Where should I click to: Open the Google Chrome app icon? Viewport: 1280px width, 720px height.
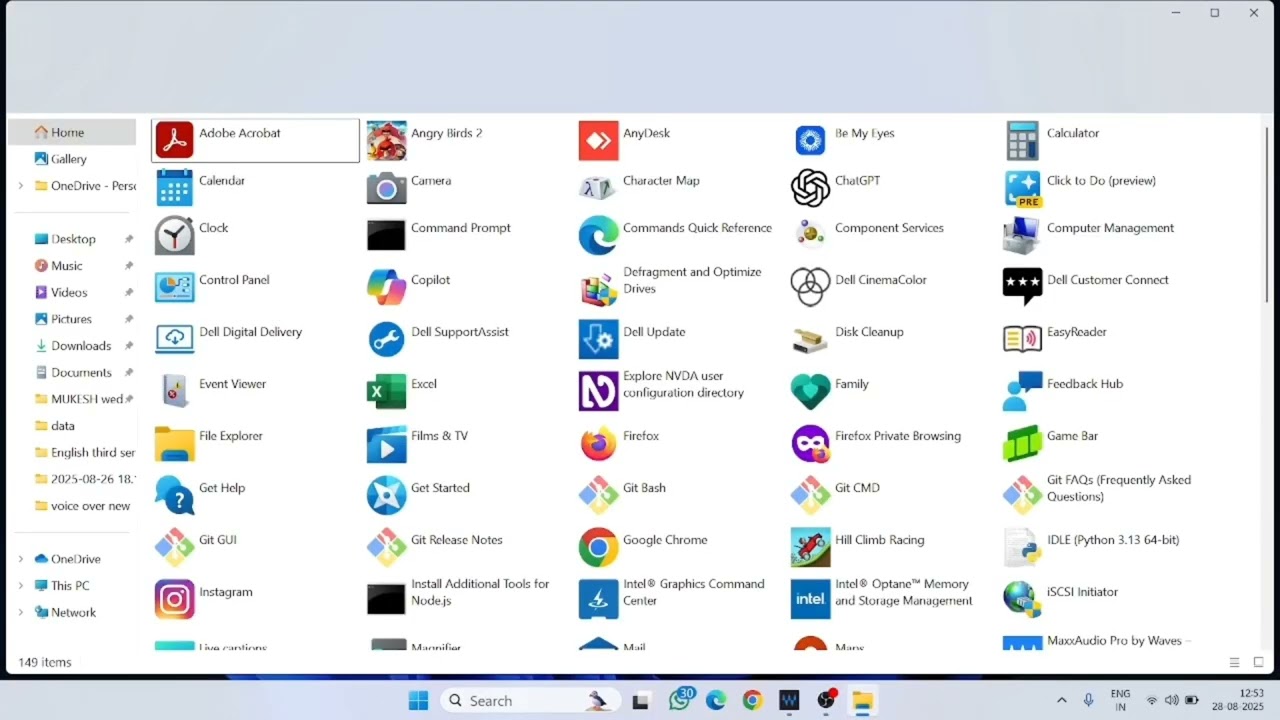coord(598,547)
